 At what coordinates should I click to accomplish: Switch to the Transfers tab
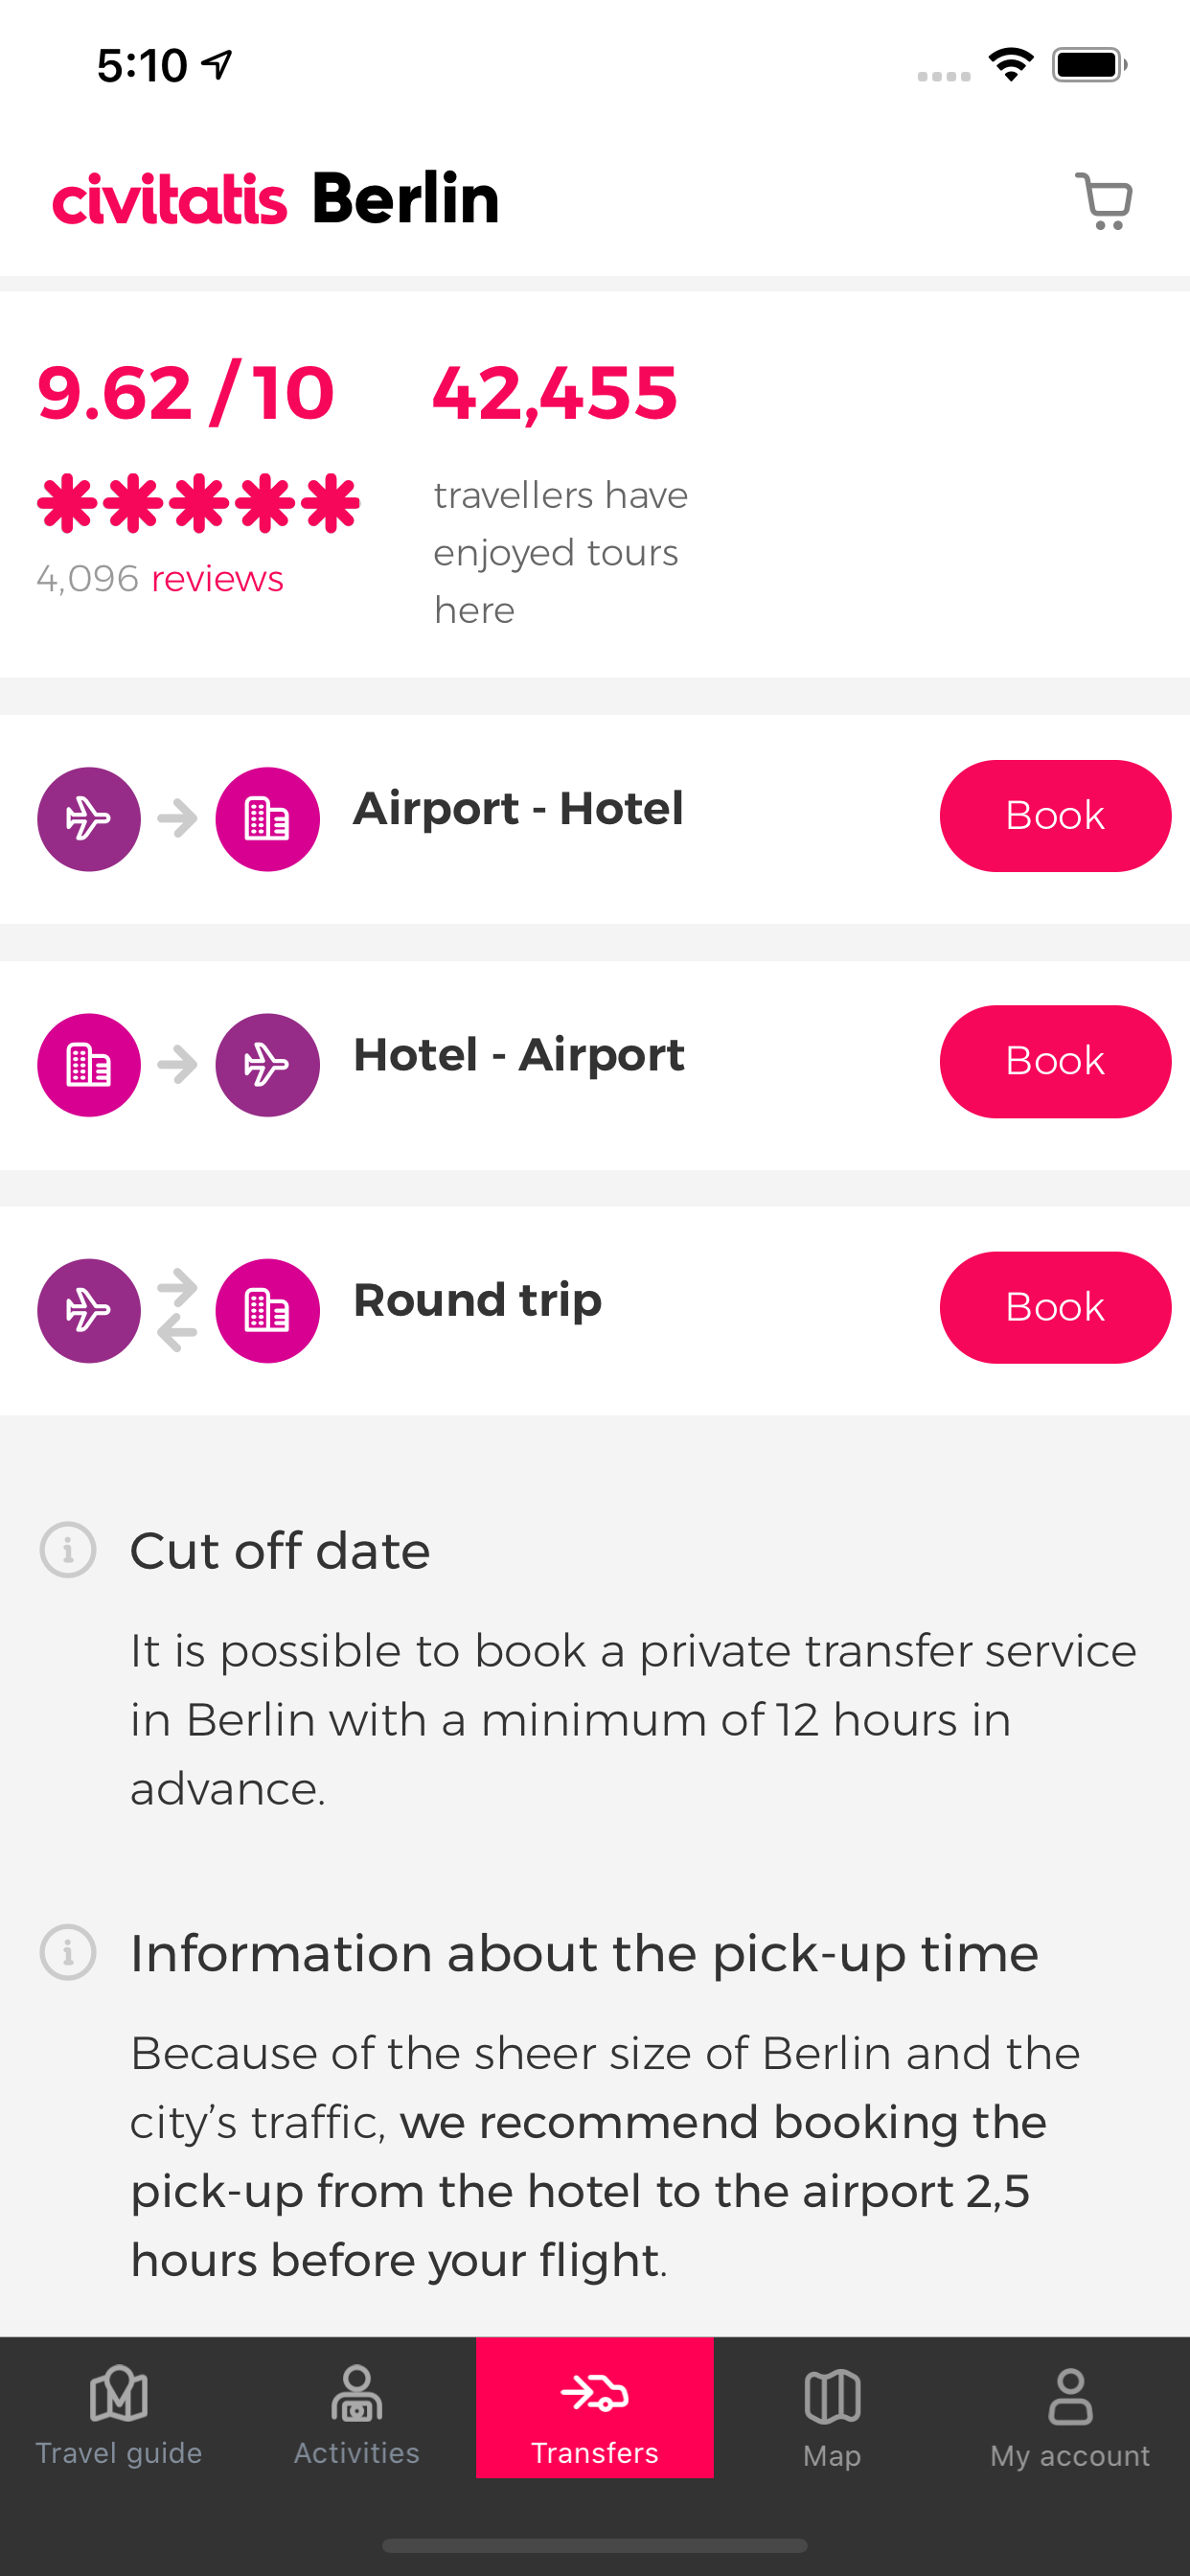click(595, 2408)
